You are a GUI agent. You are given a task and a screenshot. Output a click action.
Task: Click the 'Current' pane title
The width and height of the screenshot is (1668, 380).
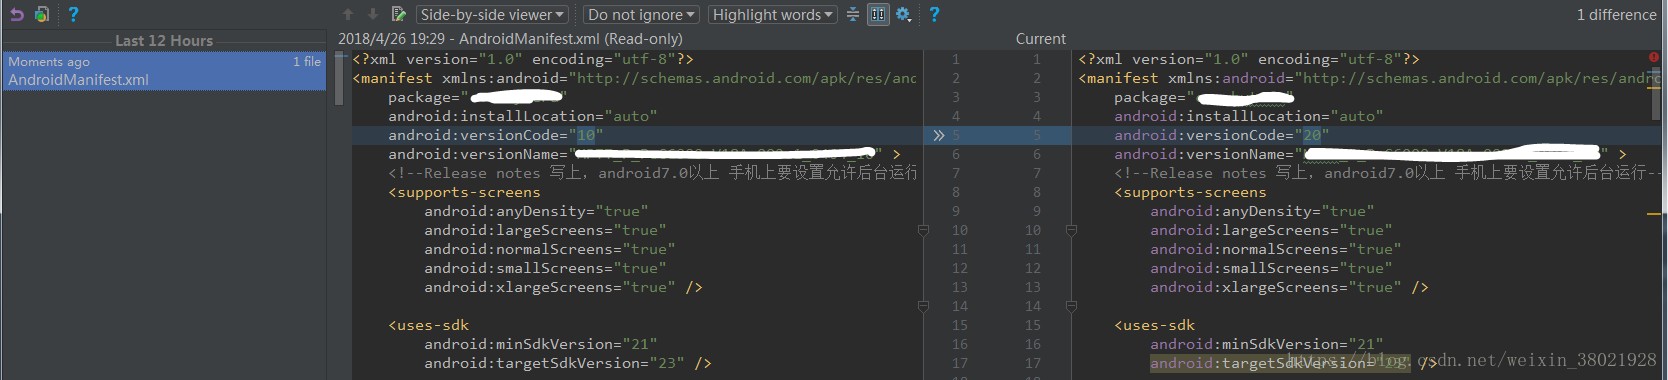pos(1040,39)
